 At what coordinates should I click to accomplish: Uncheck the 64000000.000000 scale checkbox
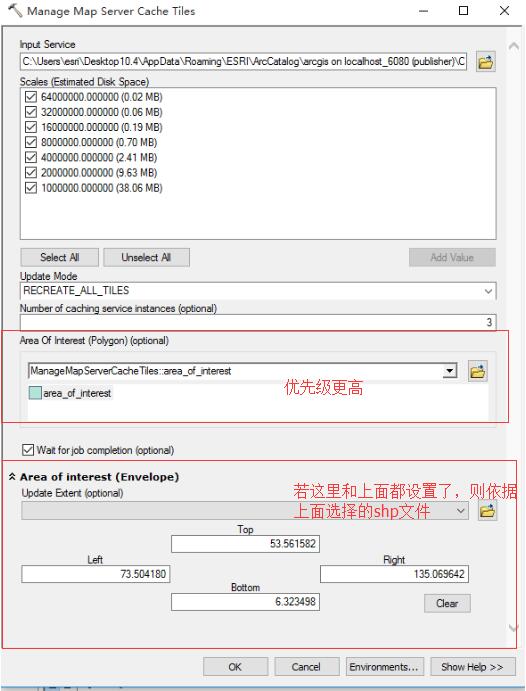(x=31, y=97)
